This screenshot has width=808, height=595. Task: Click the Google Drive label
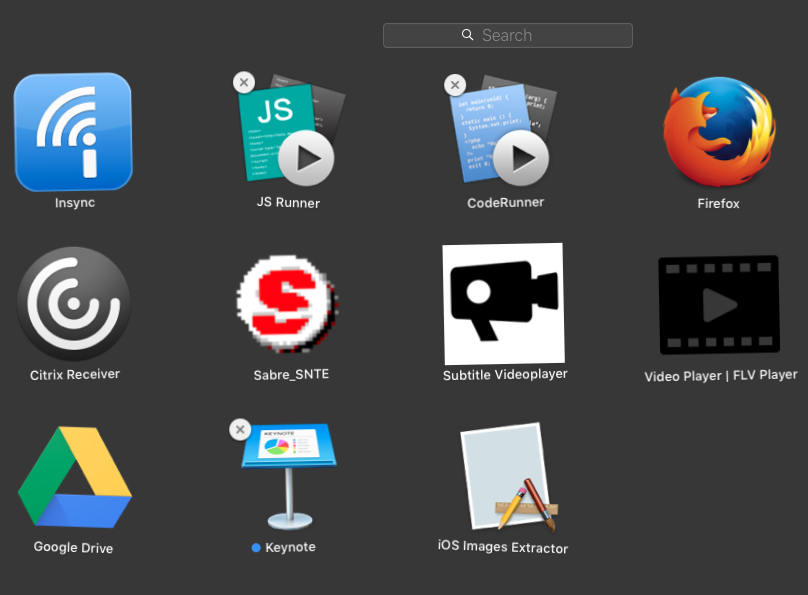pos(73,547)
